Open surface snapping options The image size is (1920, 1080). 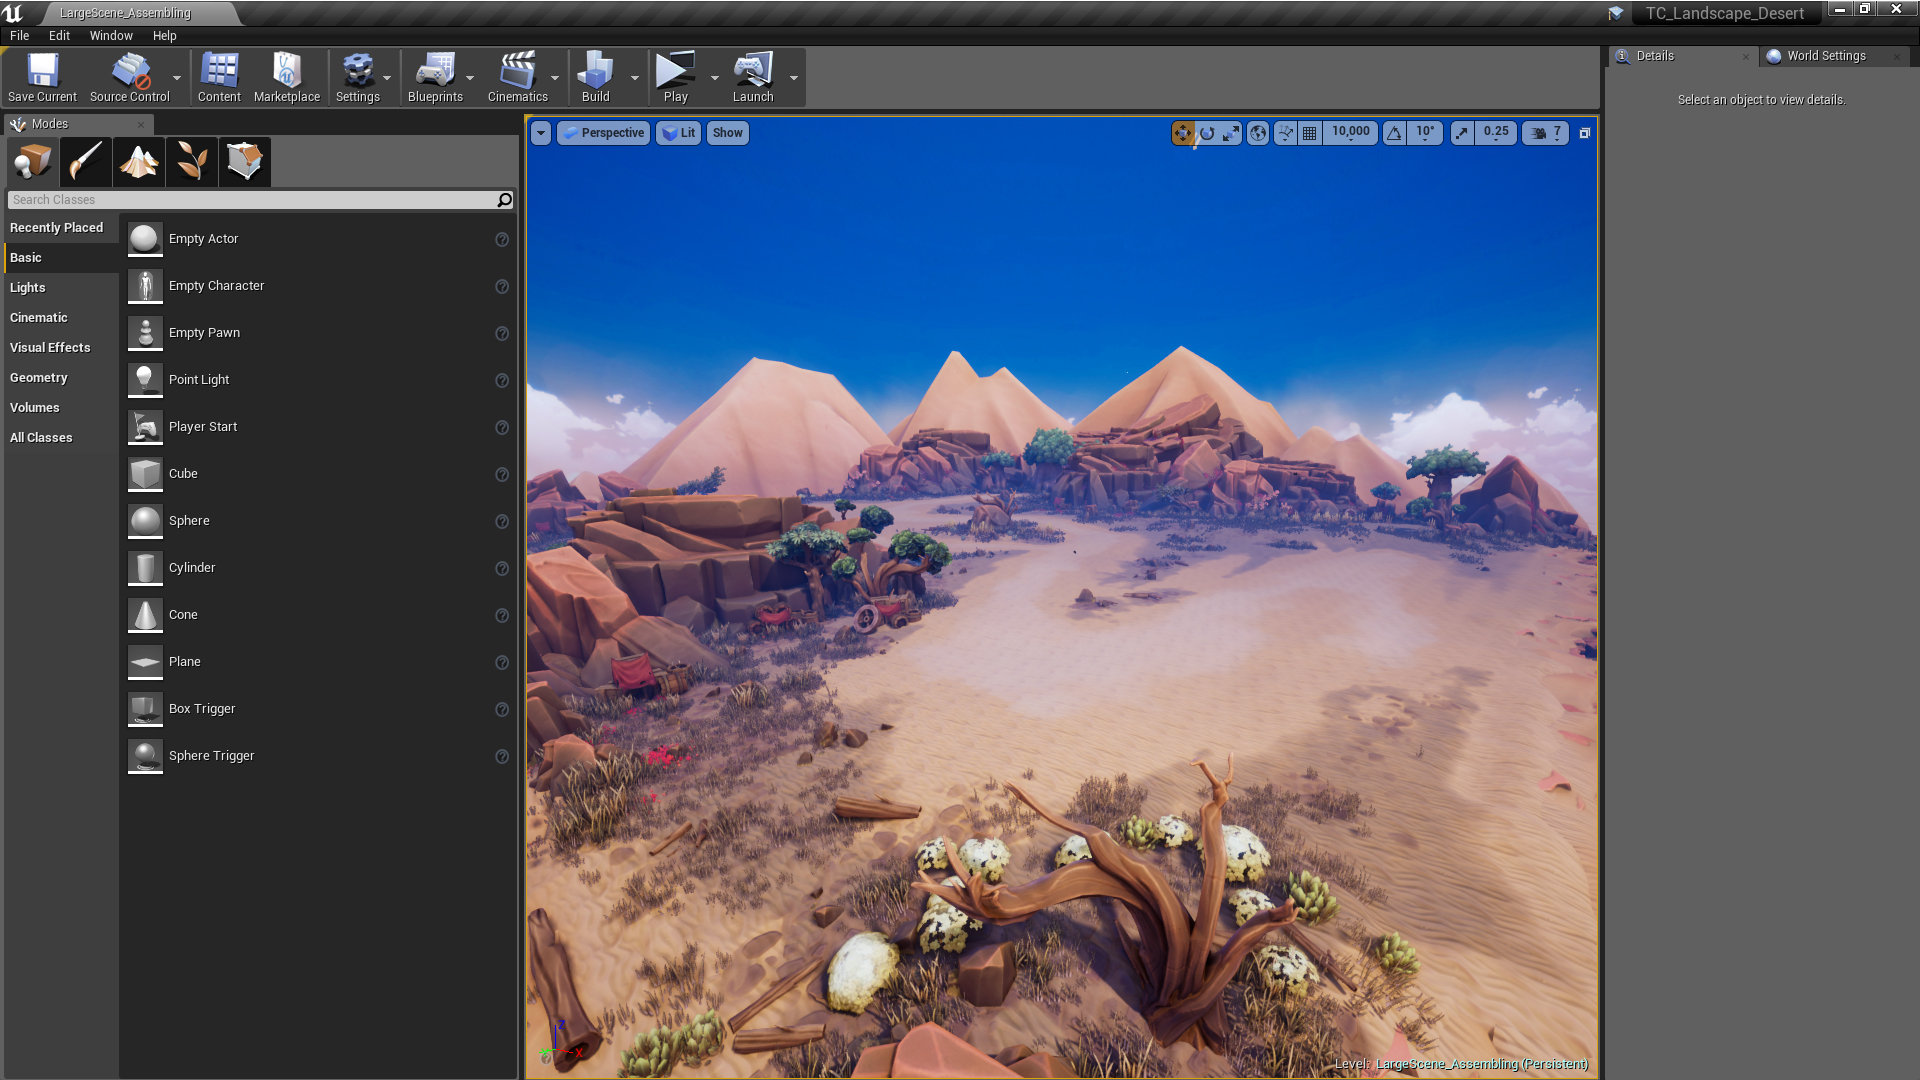pos(1285,133)
